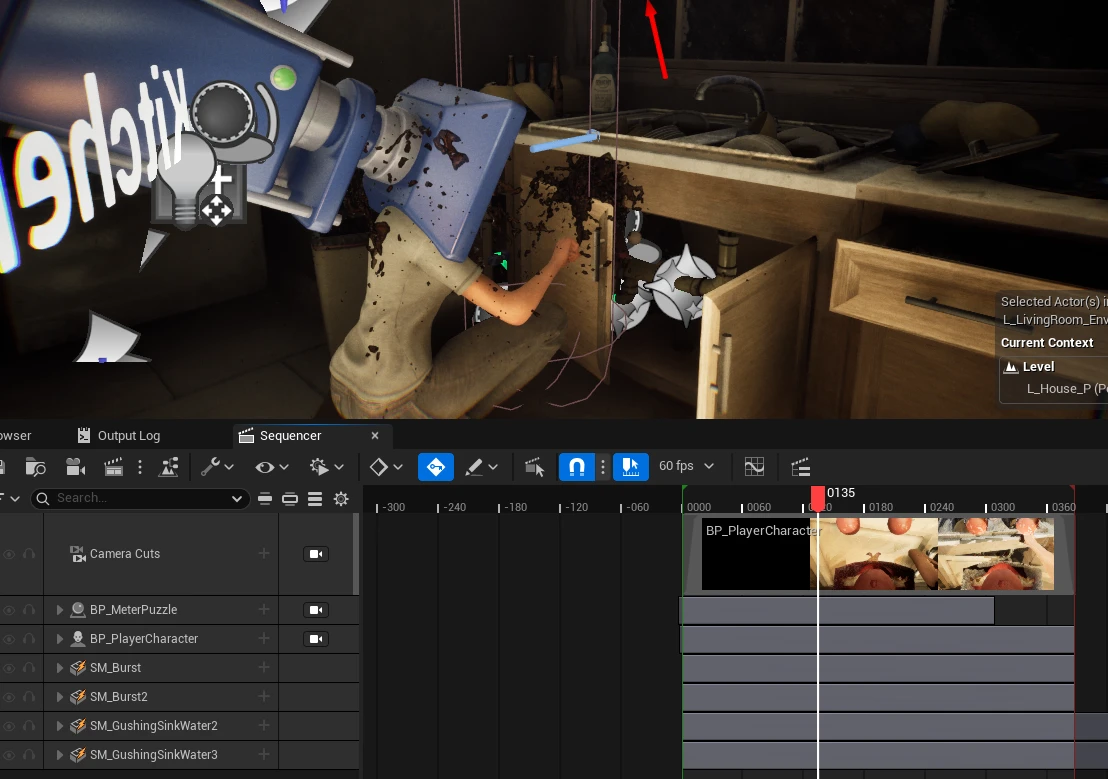The height and width of the screenshot is (779, 1108).
Task: Expand the BP_MeterPuzzle track
Action: click(x=59, y=609)
